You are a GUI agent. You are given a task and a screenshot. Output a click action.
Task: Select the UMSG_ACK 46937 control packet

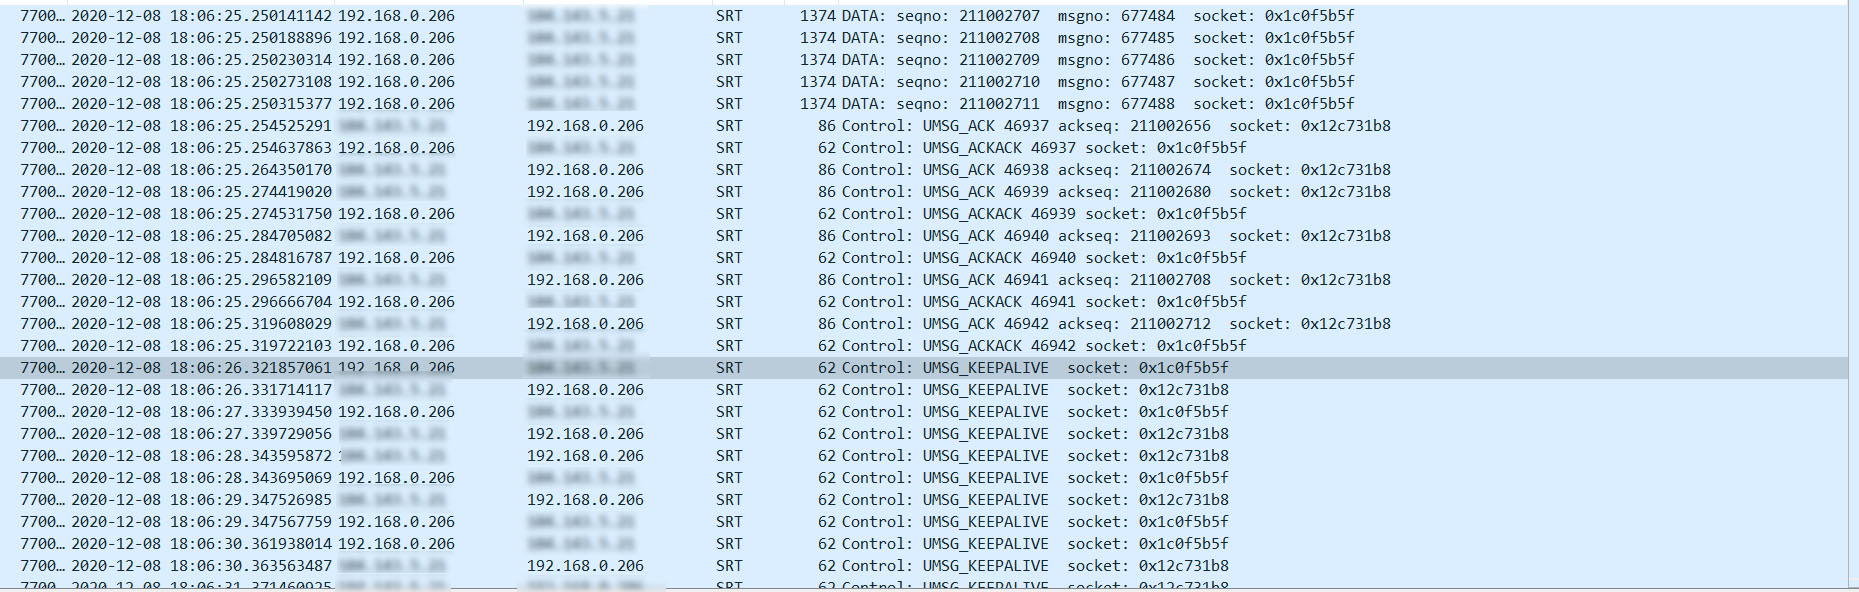click(x=900, y=125)
